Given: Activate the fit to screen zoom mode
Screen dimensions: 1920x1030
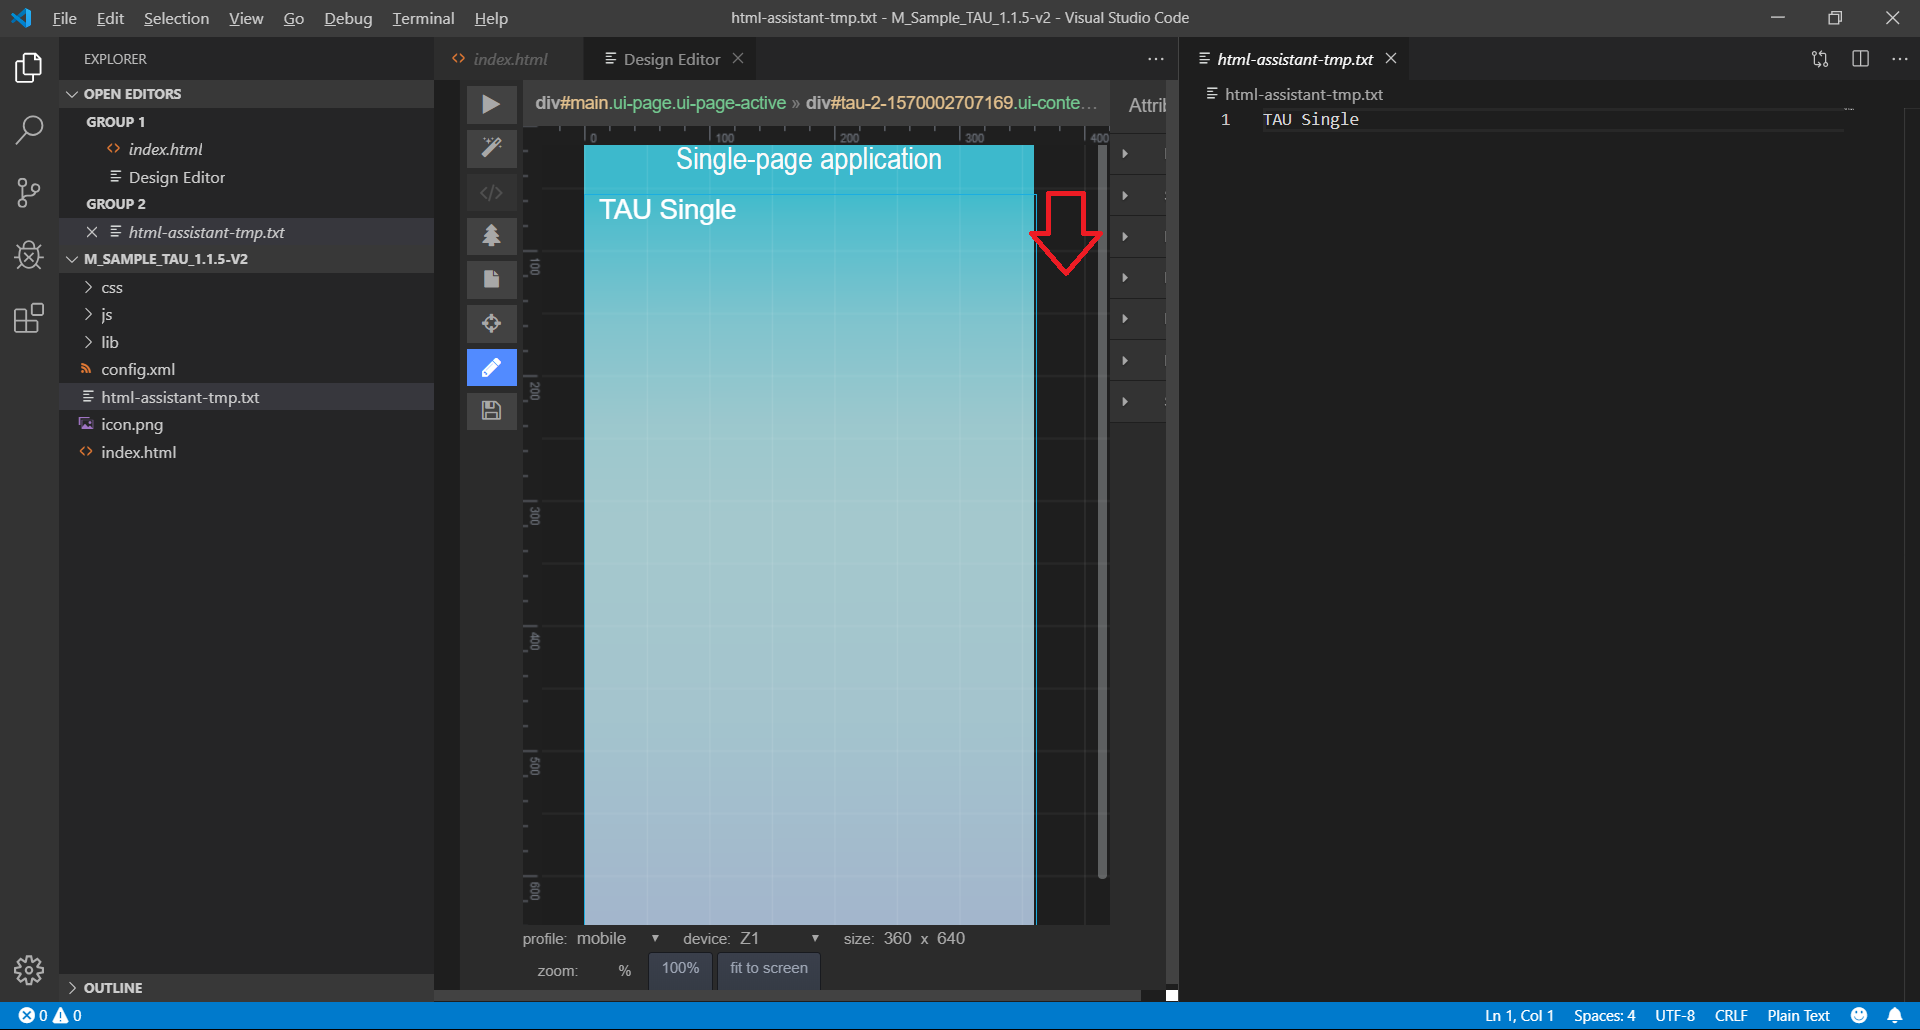Looking at the screenshot, I should tap(768, 968).
